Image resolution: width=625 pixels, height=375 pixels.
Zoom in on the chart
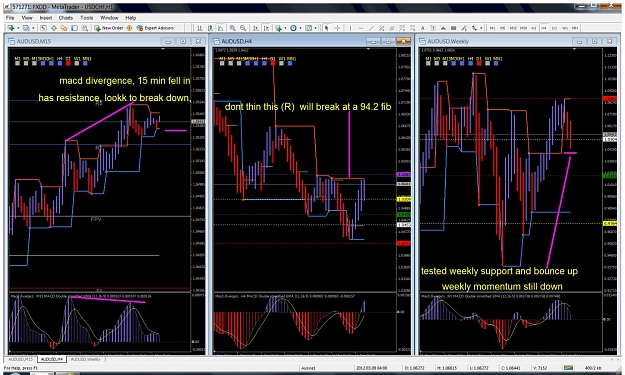[232, 28]
